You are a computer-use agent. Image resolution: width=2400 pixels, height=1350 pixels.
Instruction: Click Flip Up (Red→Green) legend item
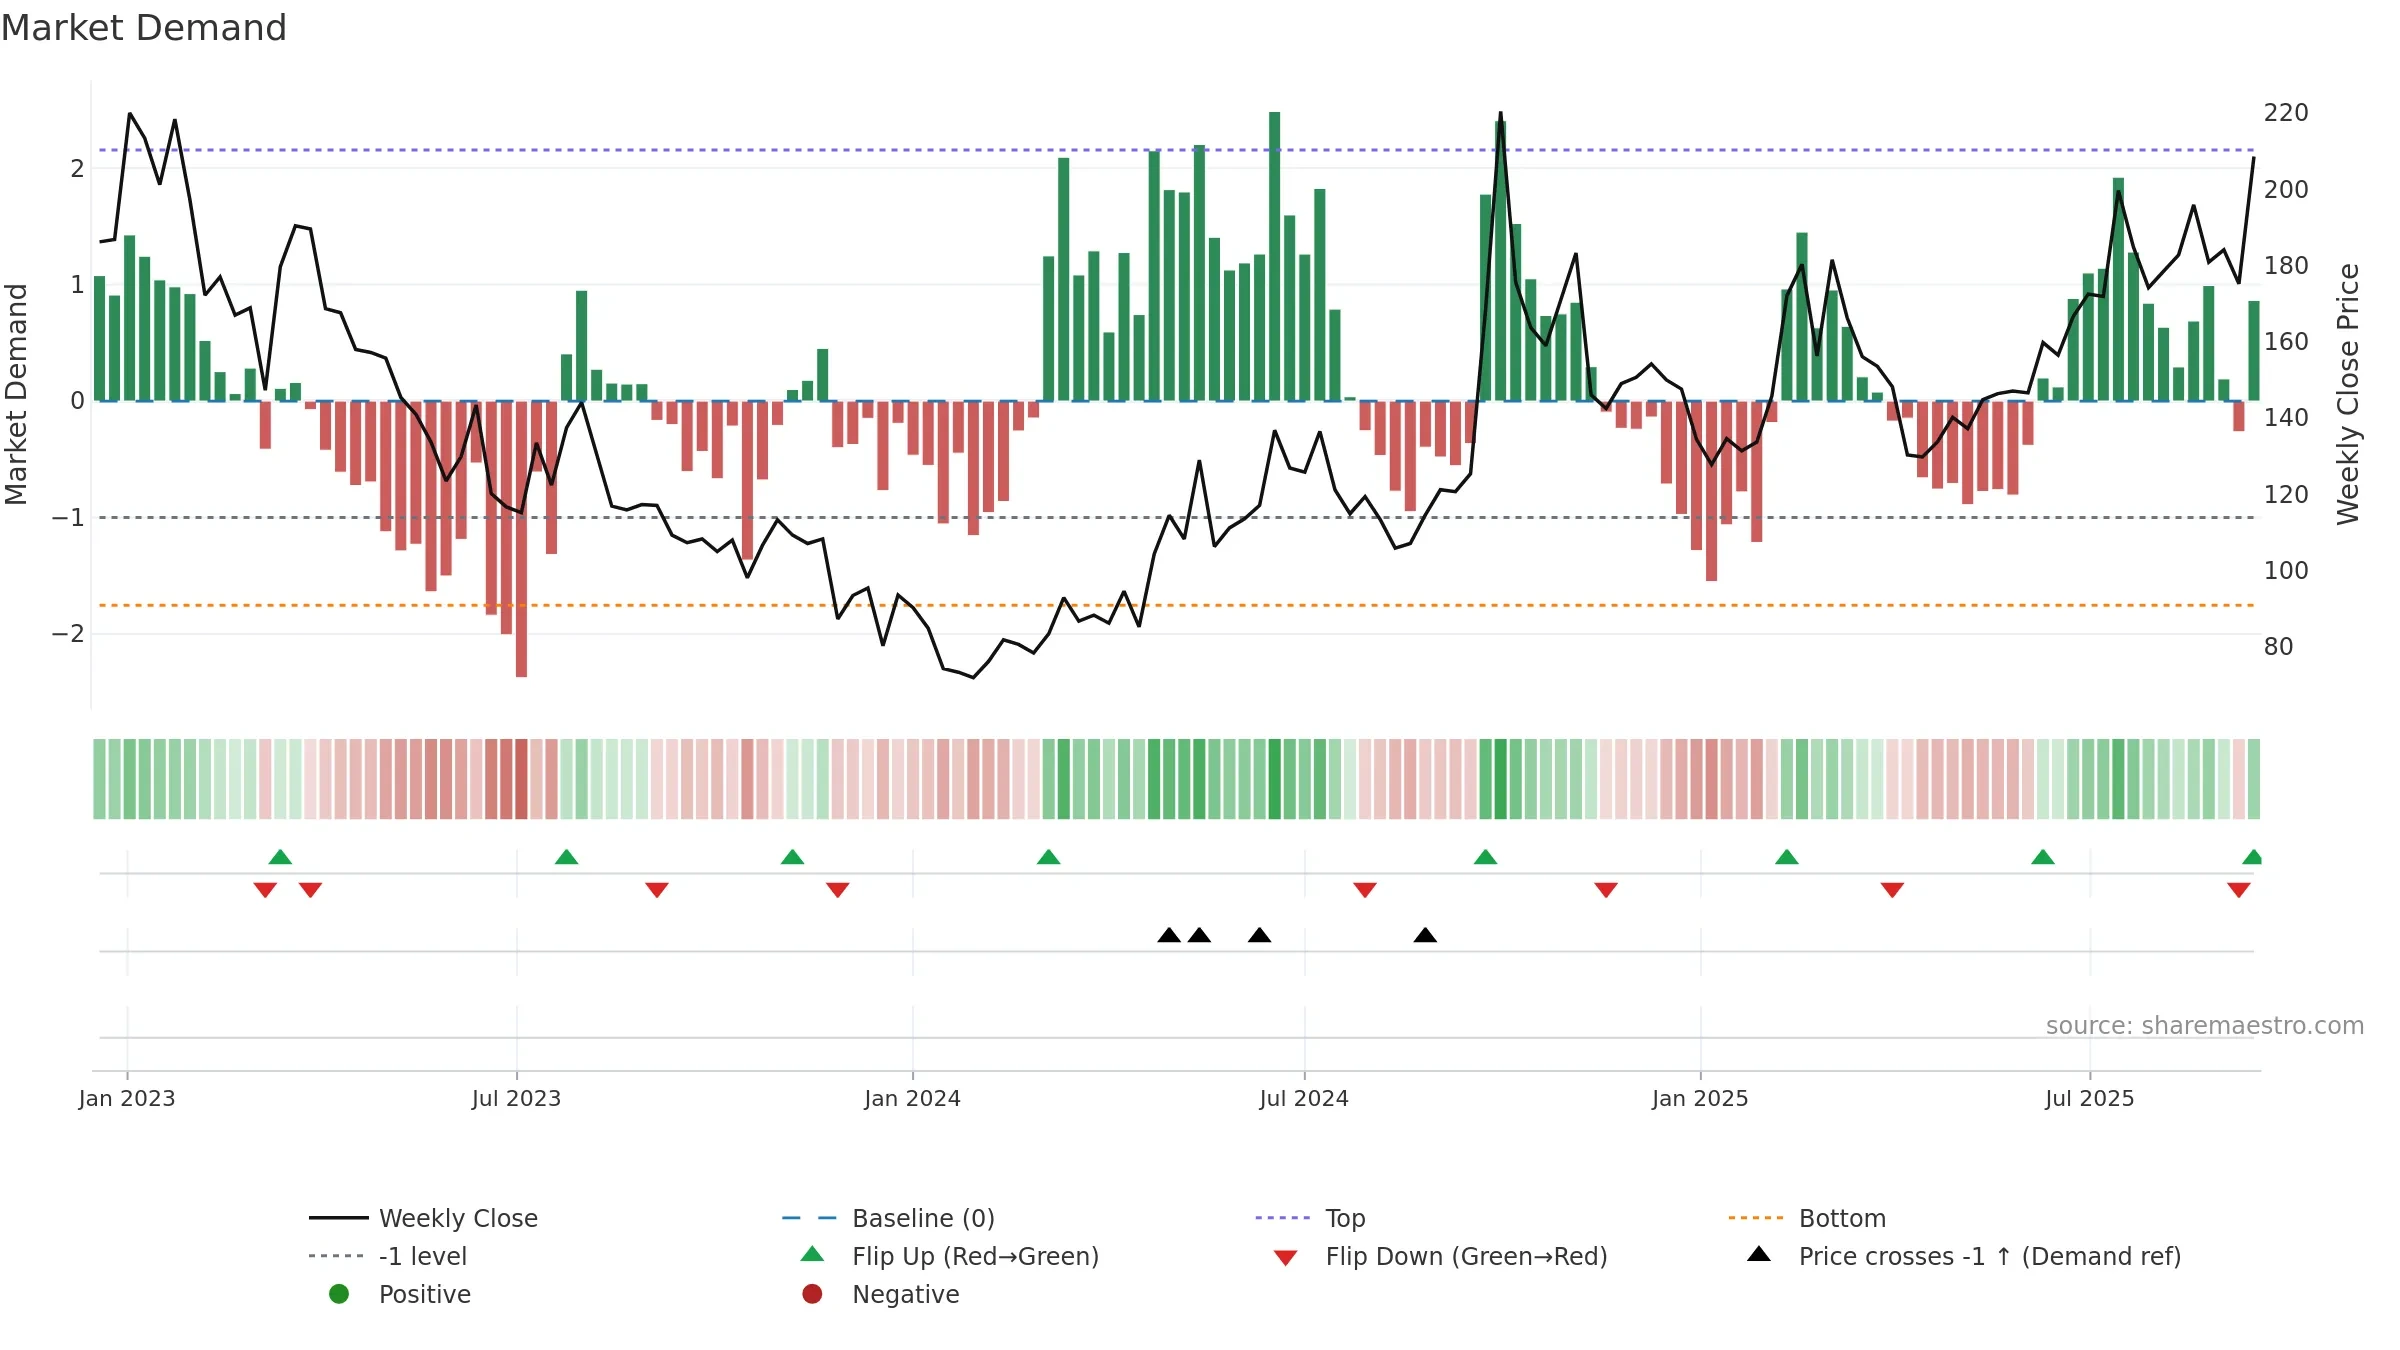(x=950, y=1256)
